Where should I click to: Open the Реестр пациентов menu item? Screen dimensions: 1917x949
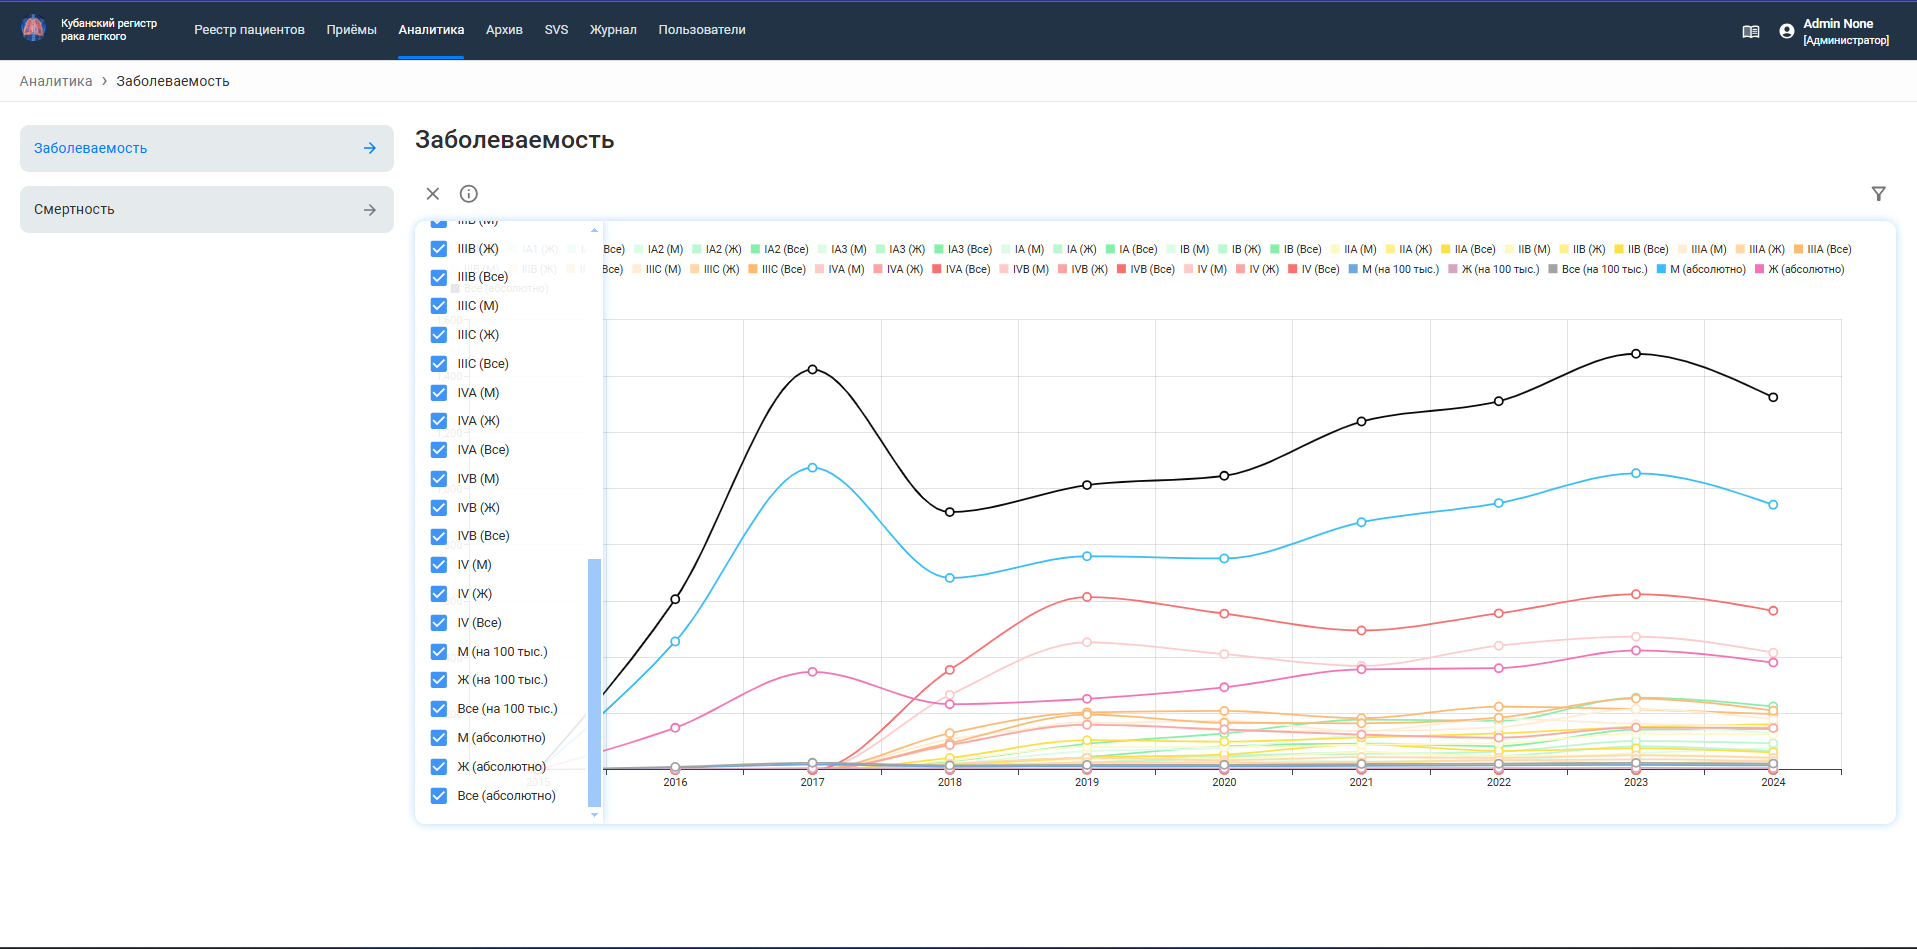[249, 30]
